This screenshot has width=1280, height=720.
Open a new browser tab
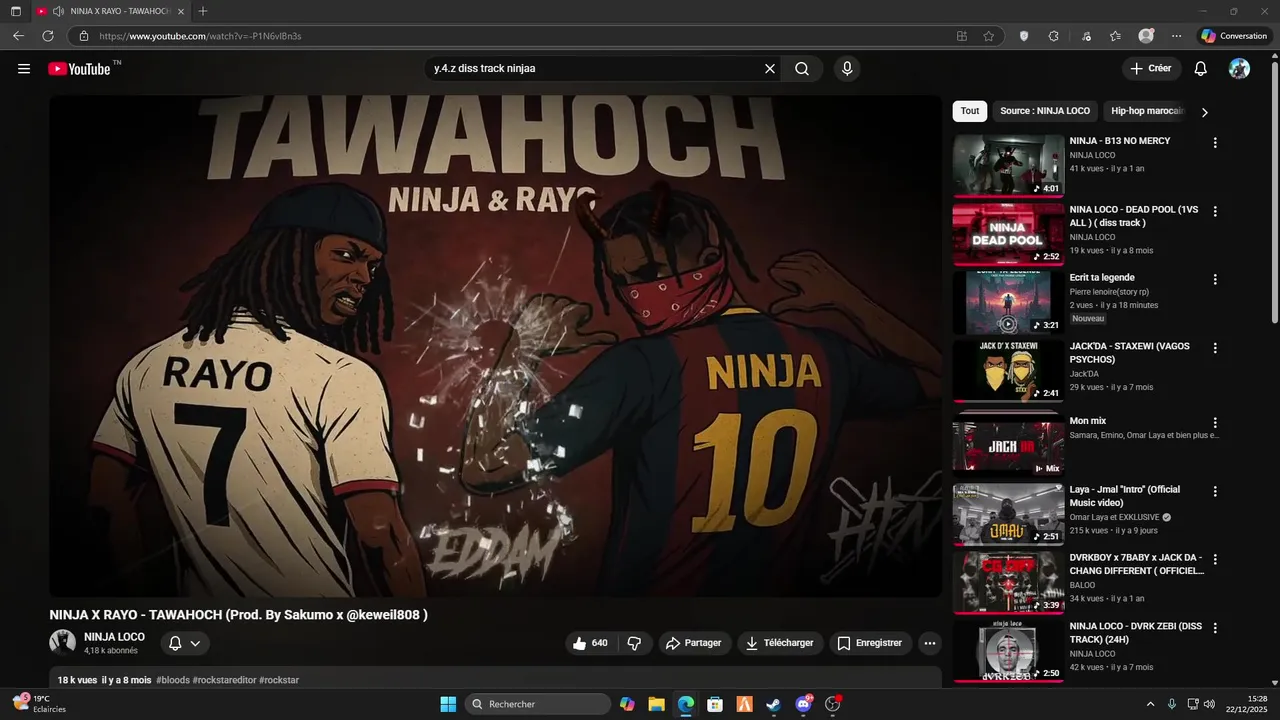coord(203,11)
